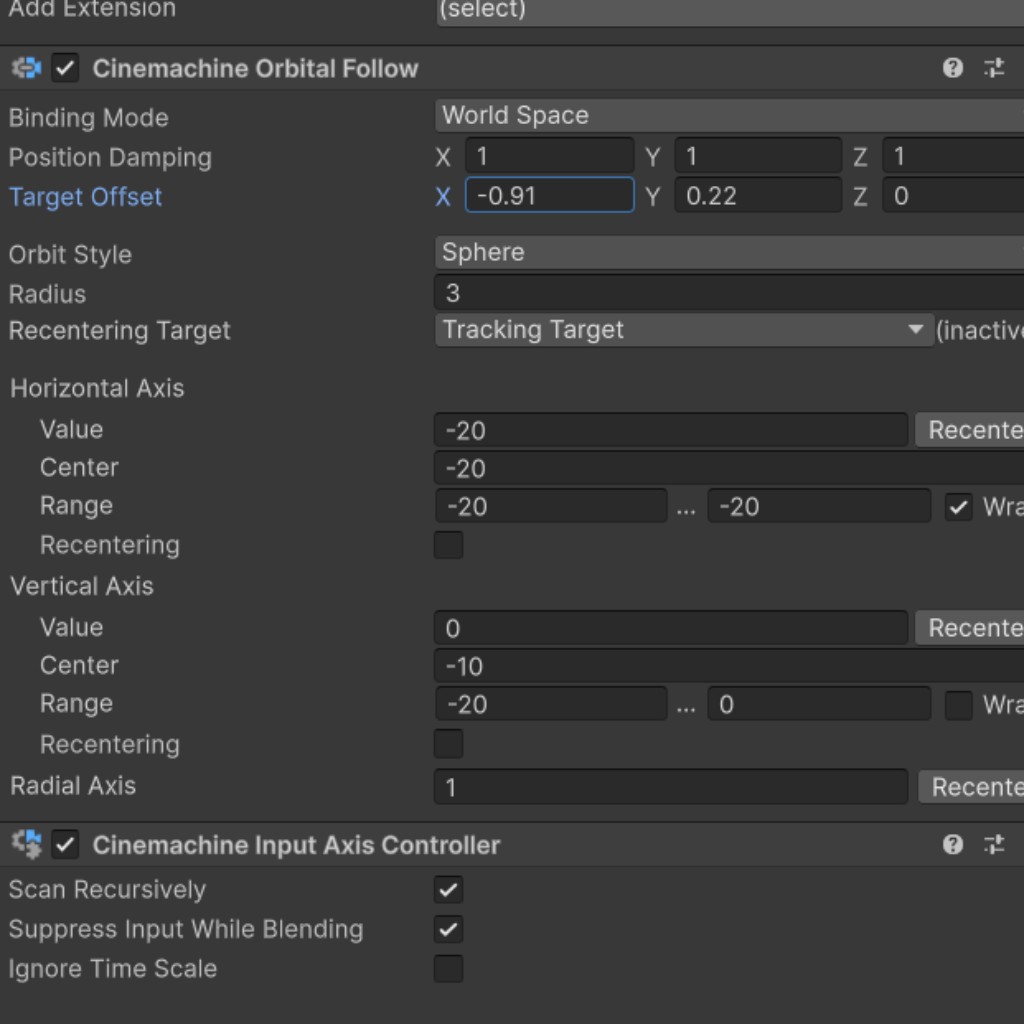Click the Horizontal Axis heading
The height and width of the screenshot is (1024, 1024).
click(97, 388)
